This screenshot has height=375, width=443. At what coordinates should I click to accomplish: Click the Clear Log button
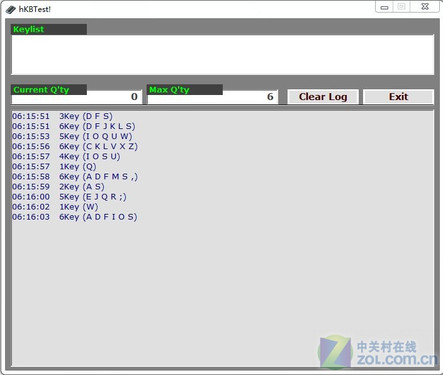(x=323, y=97)
